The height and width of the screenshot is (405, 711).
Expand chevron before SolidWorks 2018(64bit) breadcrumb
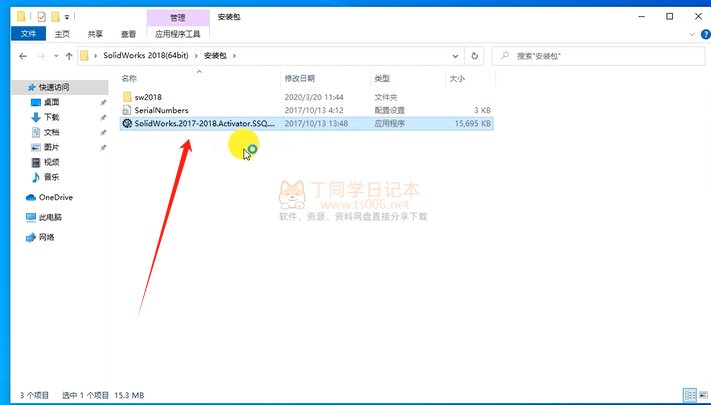(96, 56)
